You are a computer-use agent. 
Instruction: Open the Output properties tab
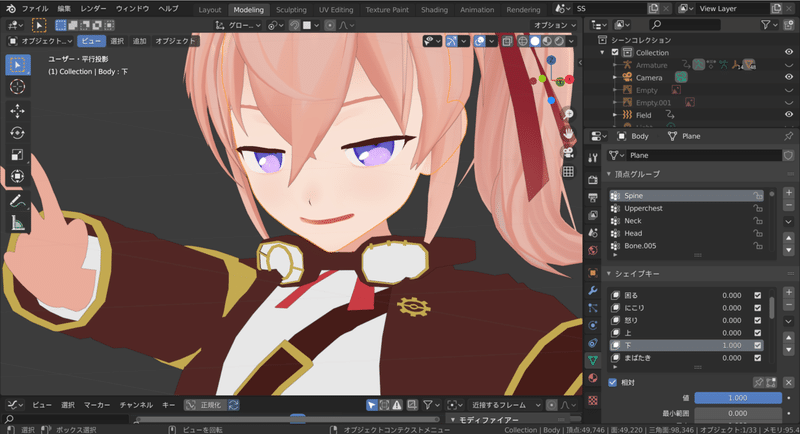click(592, 197)
